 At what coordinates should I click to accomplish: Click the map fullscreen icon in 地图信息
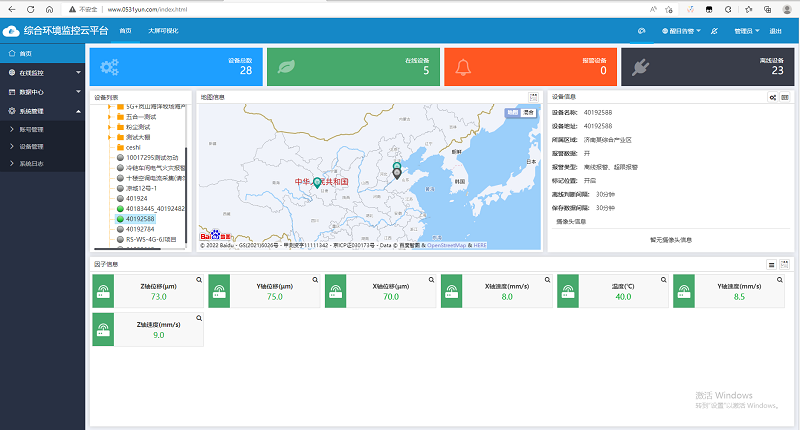tap(534, 97)
